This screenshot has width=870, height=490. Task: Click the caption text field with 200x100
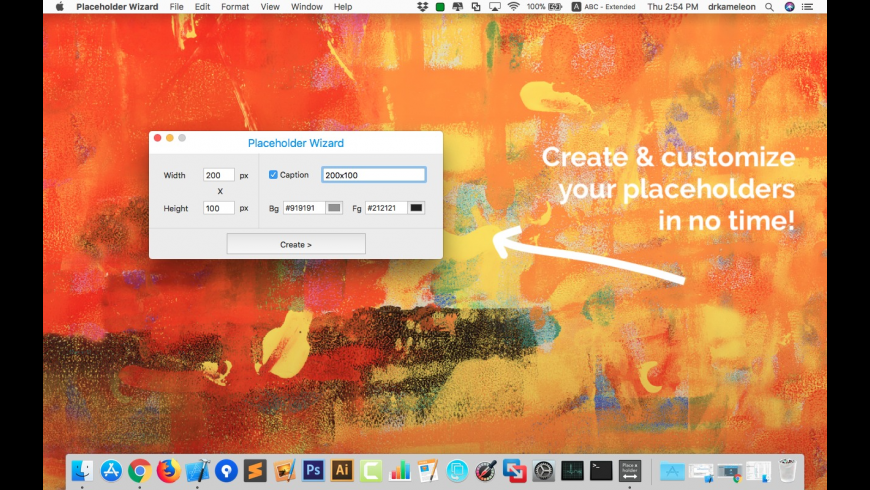(x=373, y=175)
